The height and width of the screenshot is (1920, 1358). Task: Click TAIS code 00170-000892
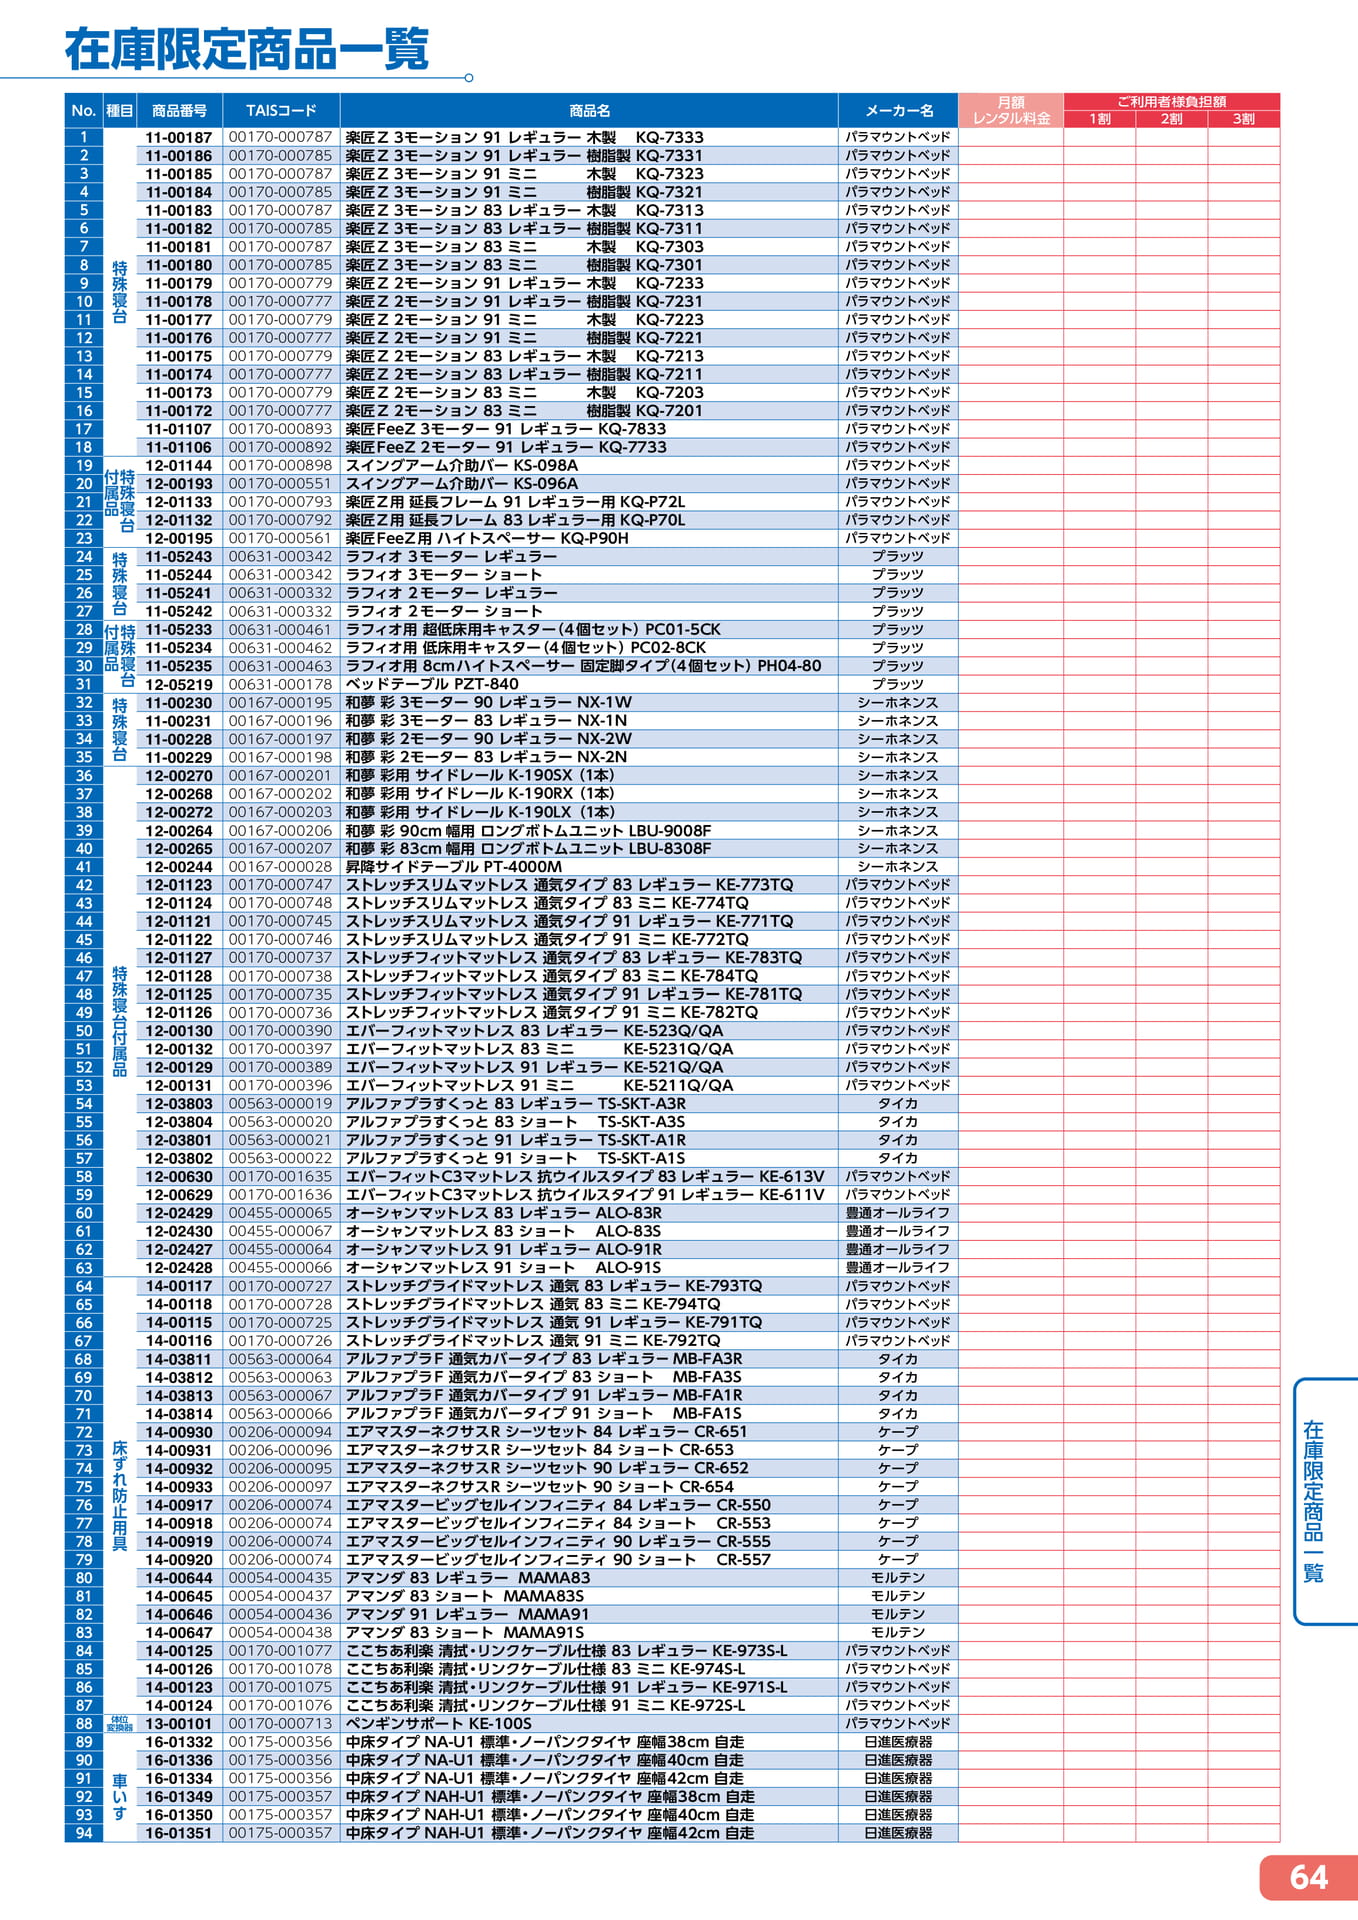point(280,447)
